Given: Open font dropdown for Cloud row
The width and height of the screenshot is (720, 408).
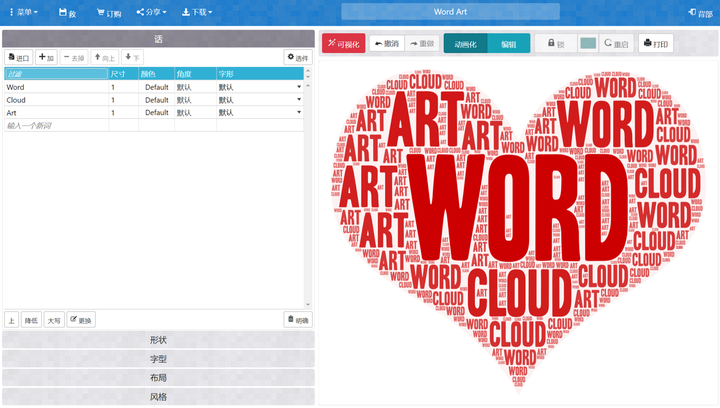Looking at the screenshot, I should (299, 100).
